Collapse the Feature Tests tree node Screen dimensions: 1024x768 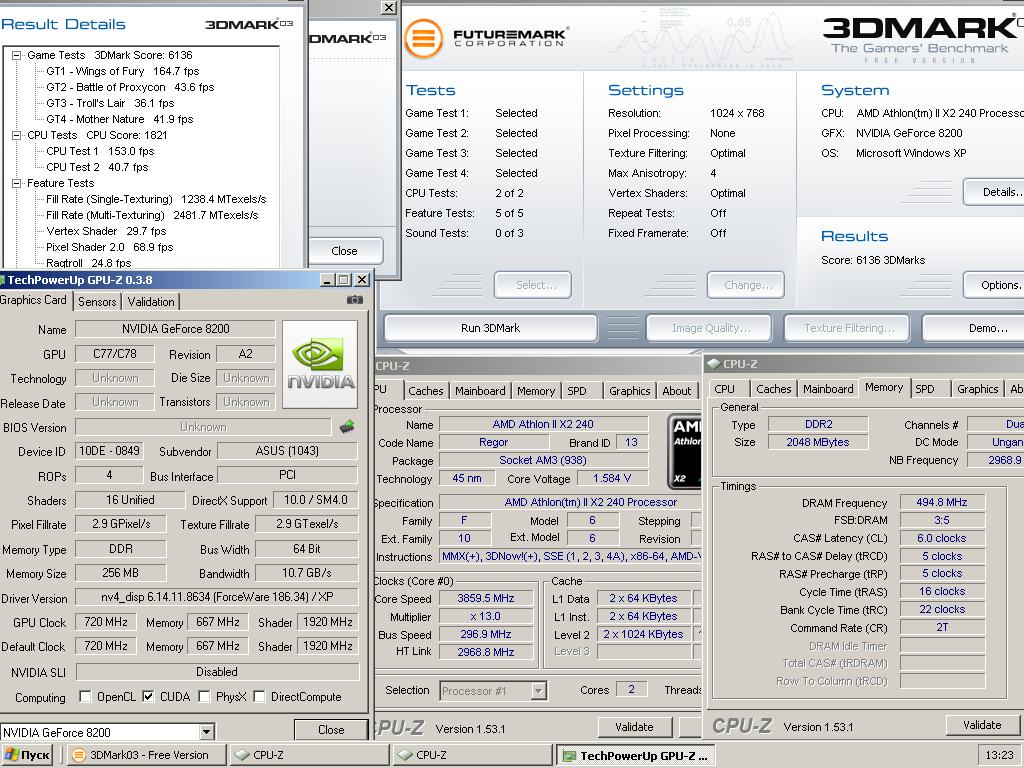click(x=16, y=184)
